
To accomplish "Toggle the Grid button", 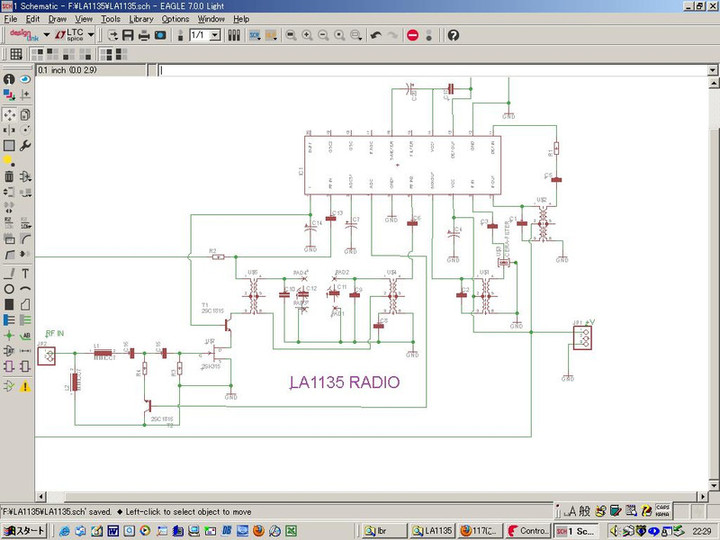I will point(16,54).
